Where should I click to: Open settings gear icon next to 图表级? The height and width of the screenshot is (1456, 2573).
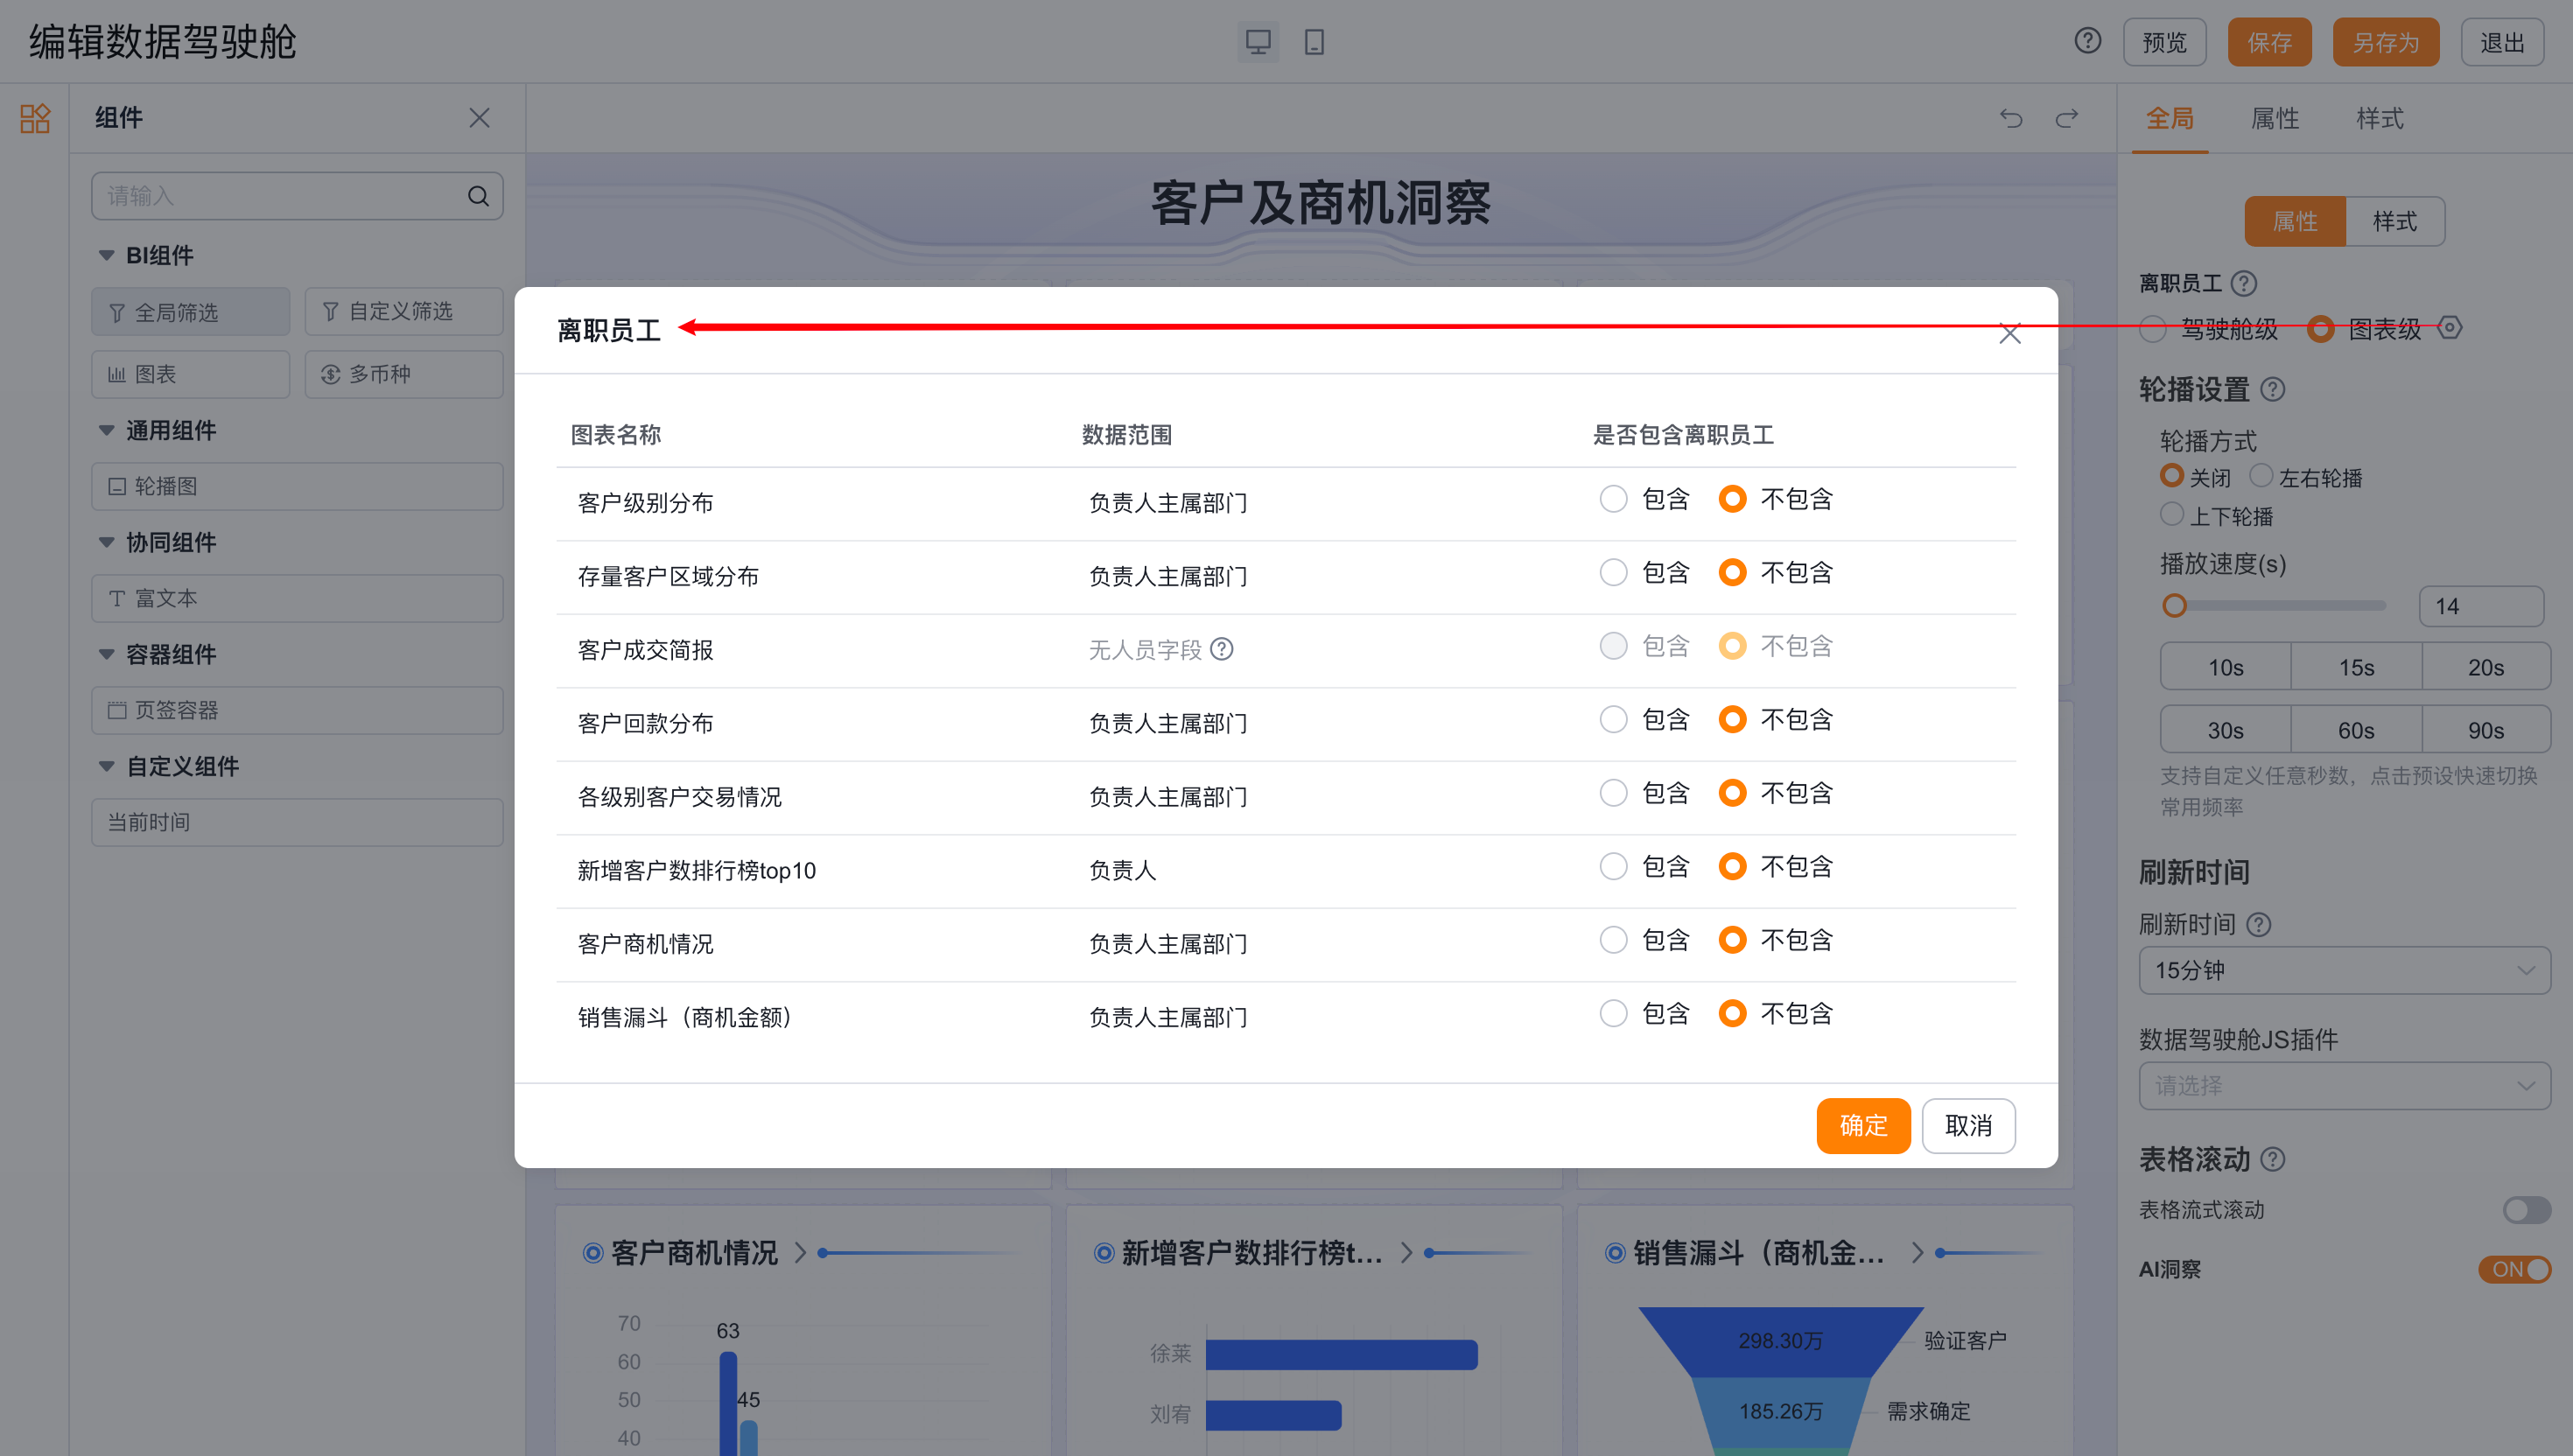pos(2449,327)
